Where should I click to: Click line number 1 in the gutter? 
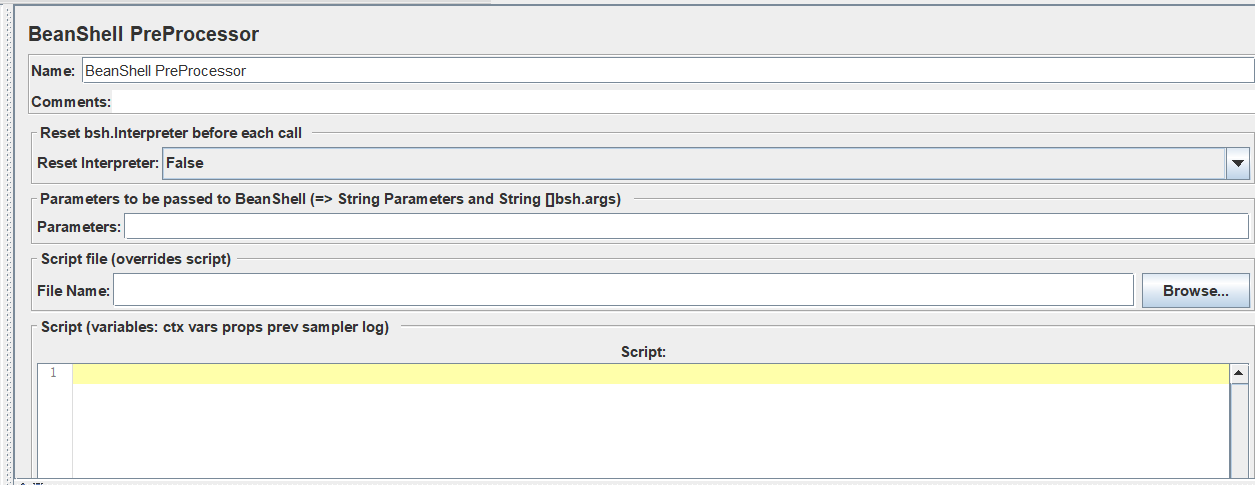(53, 373)
